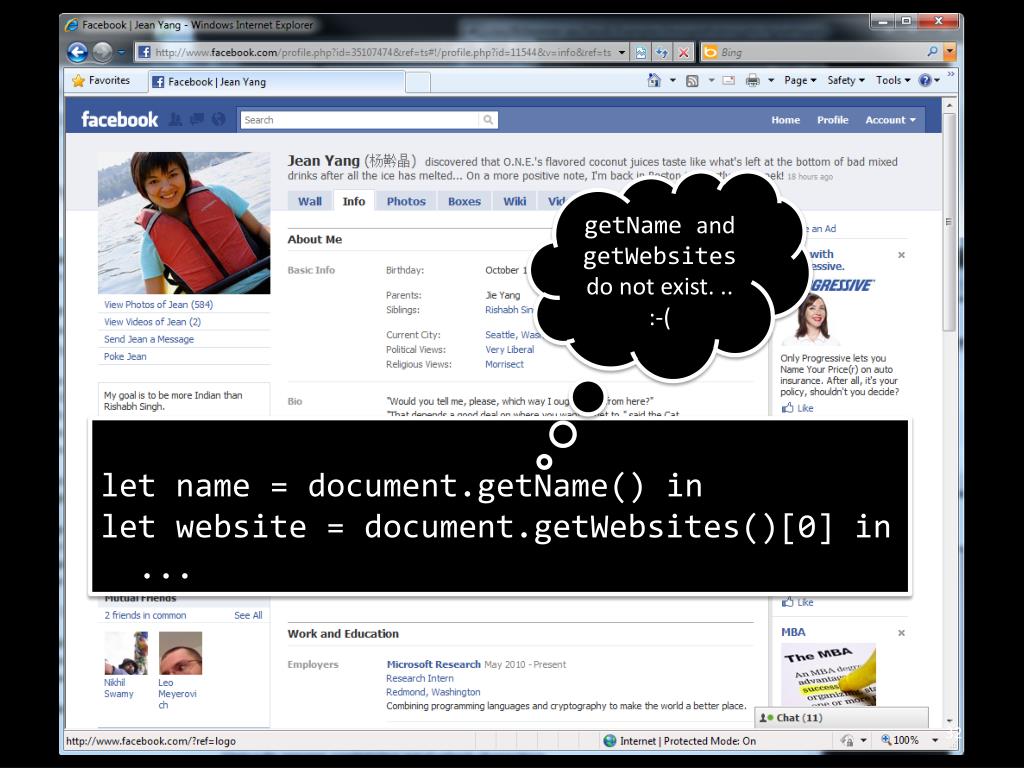Close the Progressive ad
This screenshot has width=1024, height=768.
tap(901, 255)
